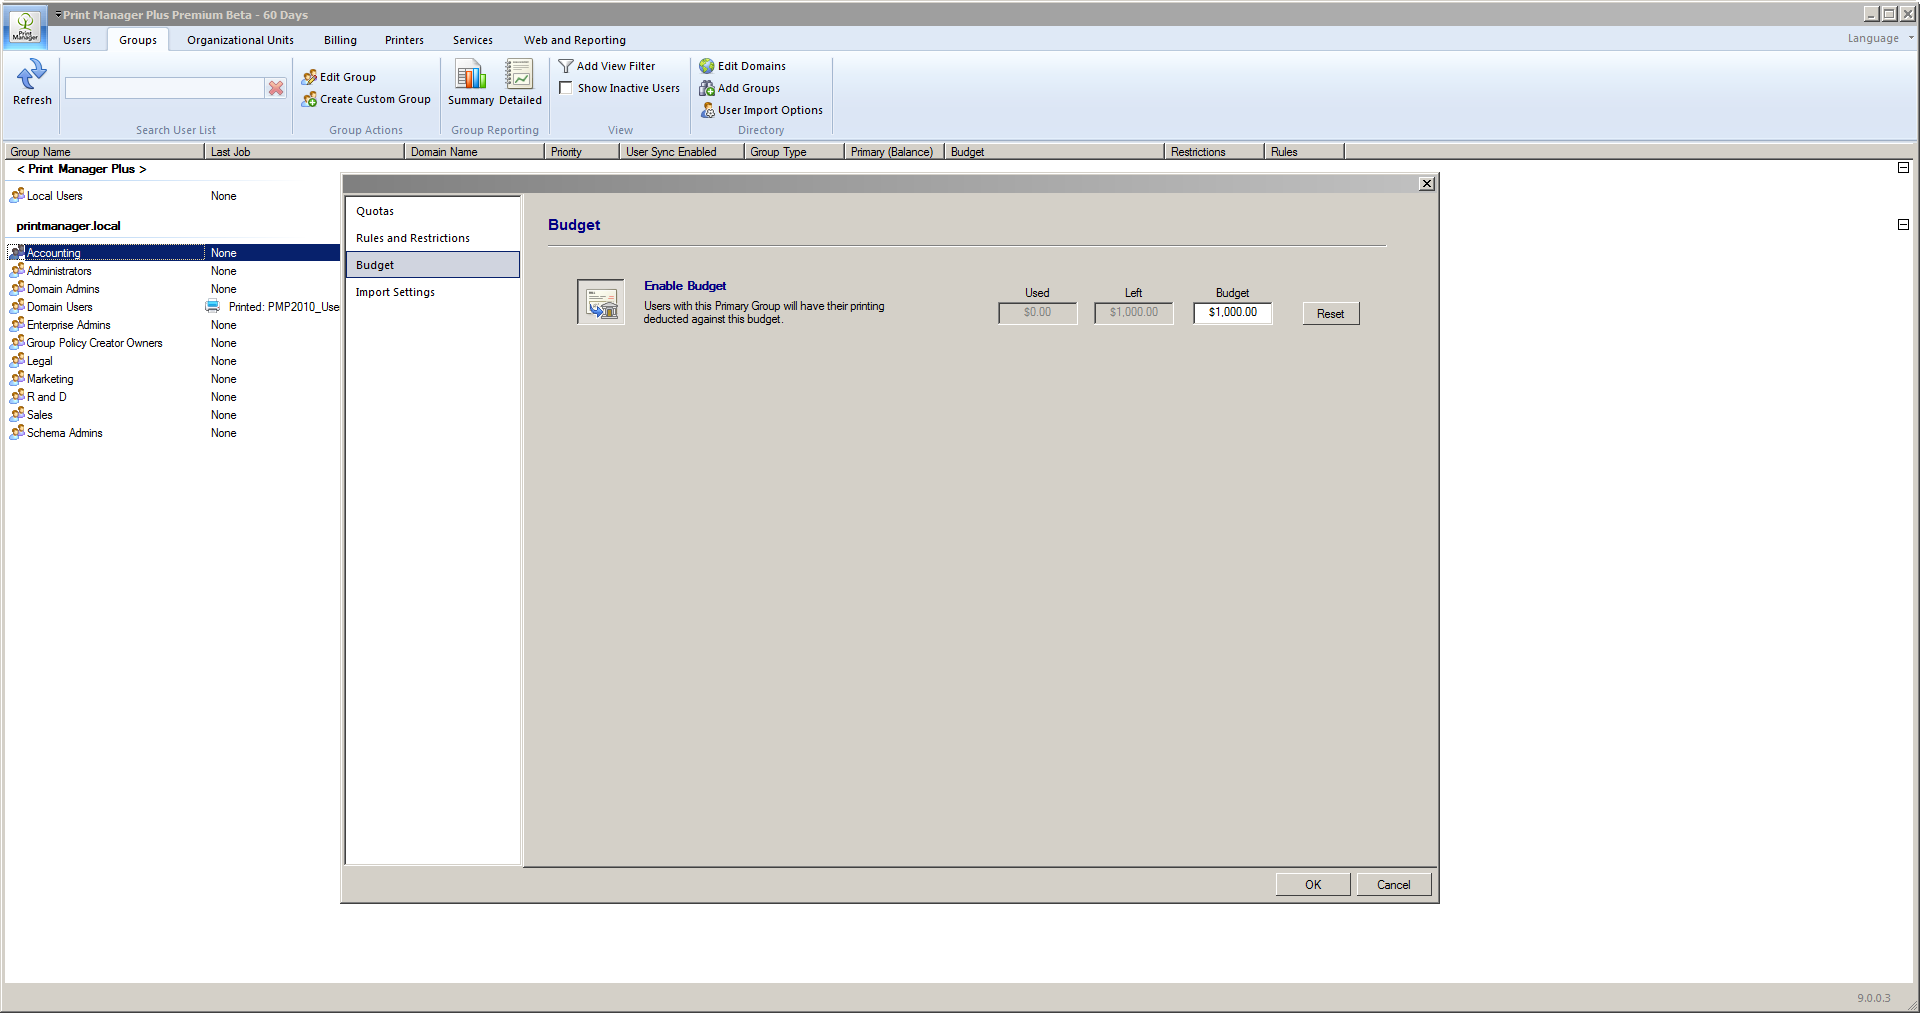Click the Left amount field

pos(1133,313)
